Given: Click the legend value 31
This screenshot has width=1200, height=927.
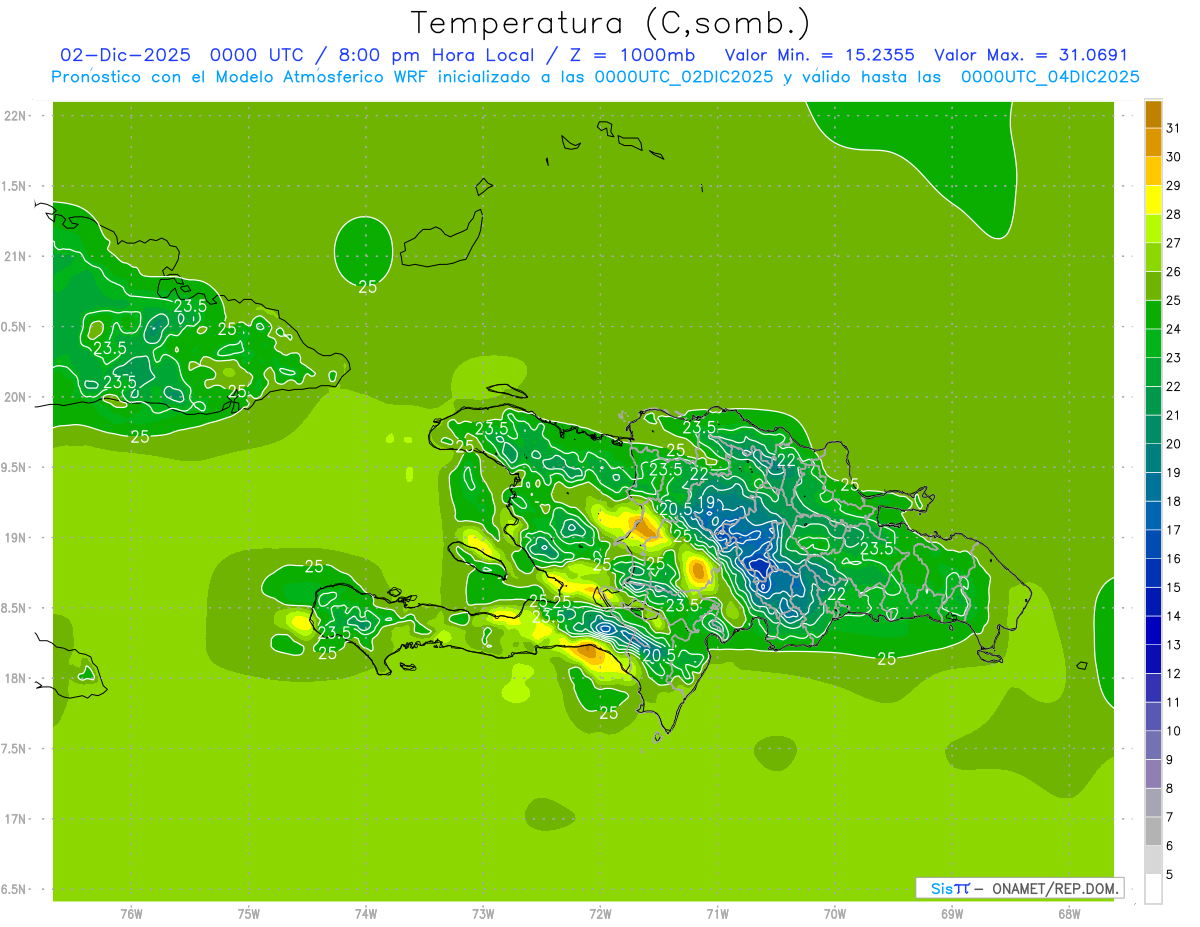Looking at the screenshot, I should [x=1174, y=128].
